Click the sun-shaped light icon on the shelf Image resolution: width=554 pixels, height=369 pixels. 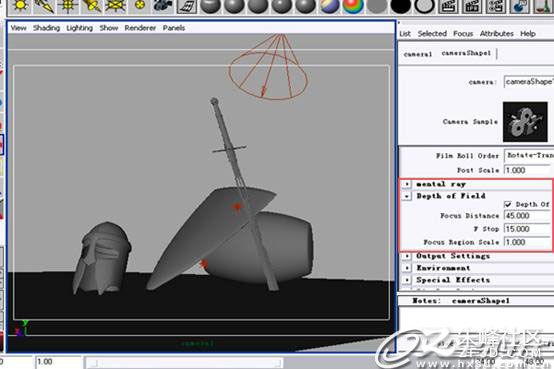pyautogui.click(x=20, y=6)
